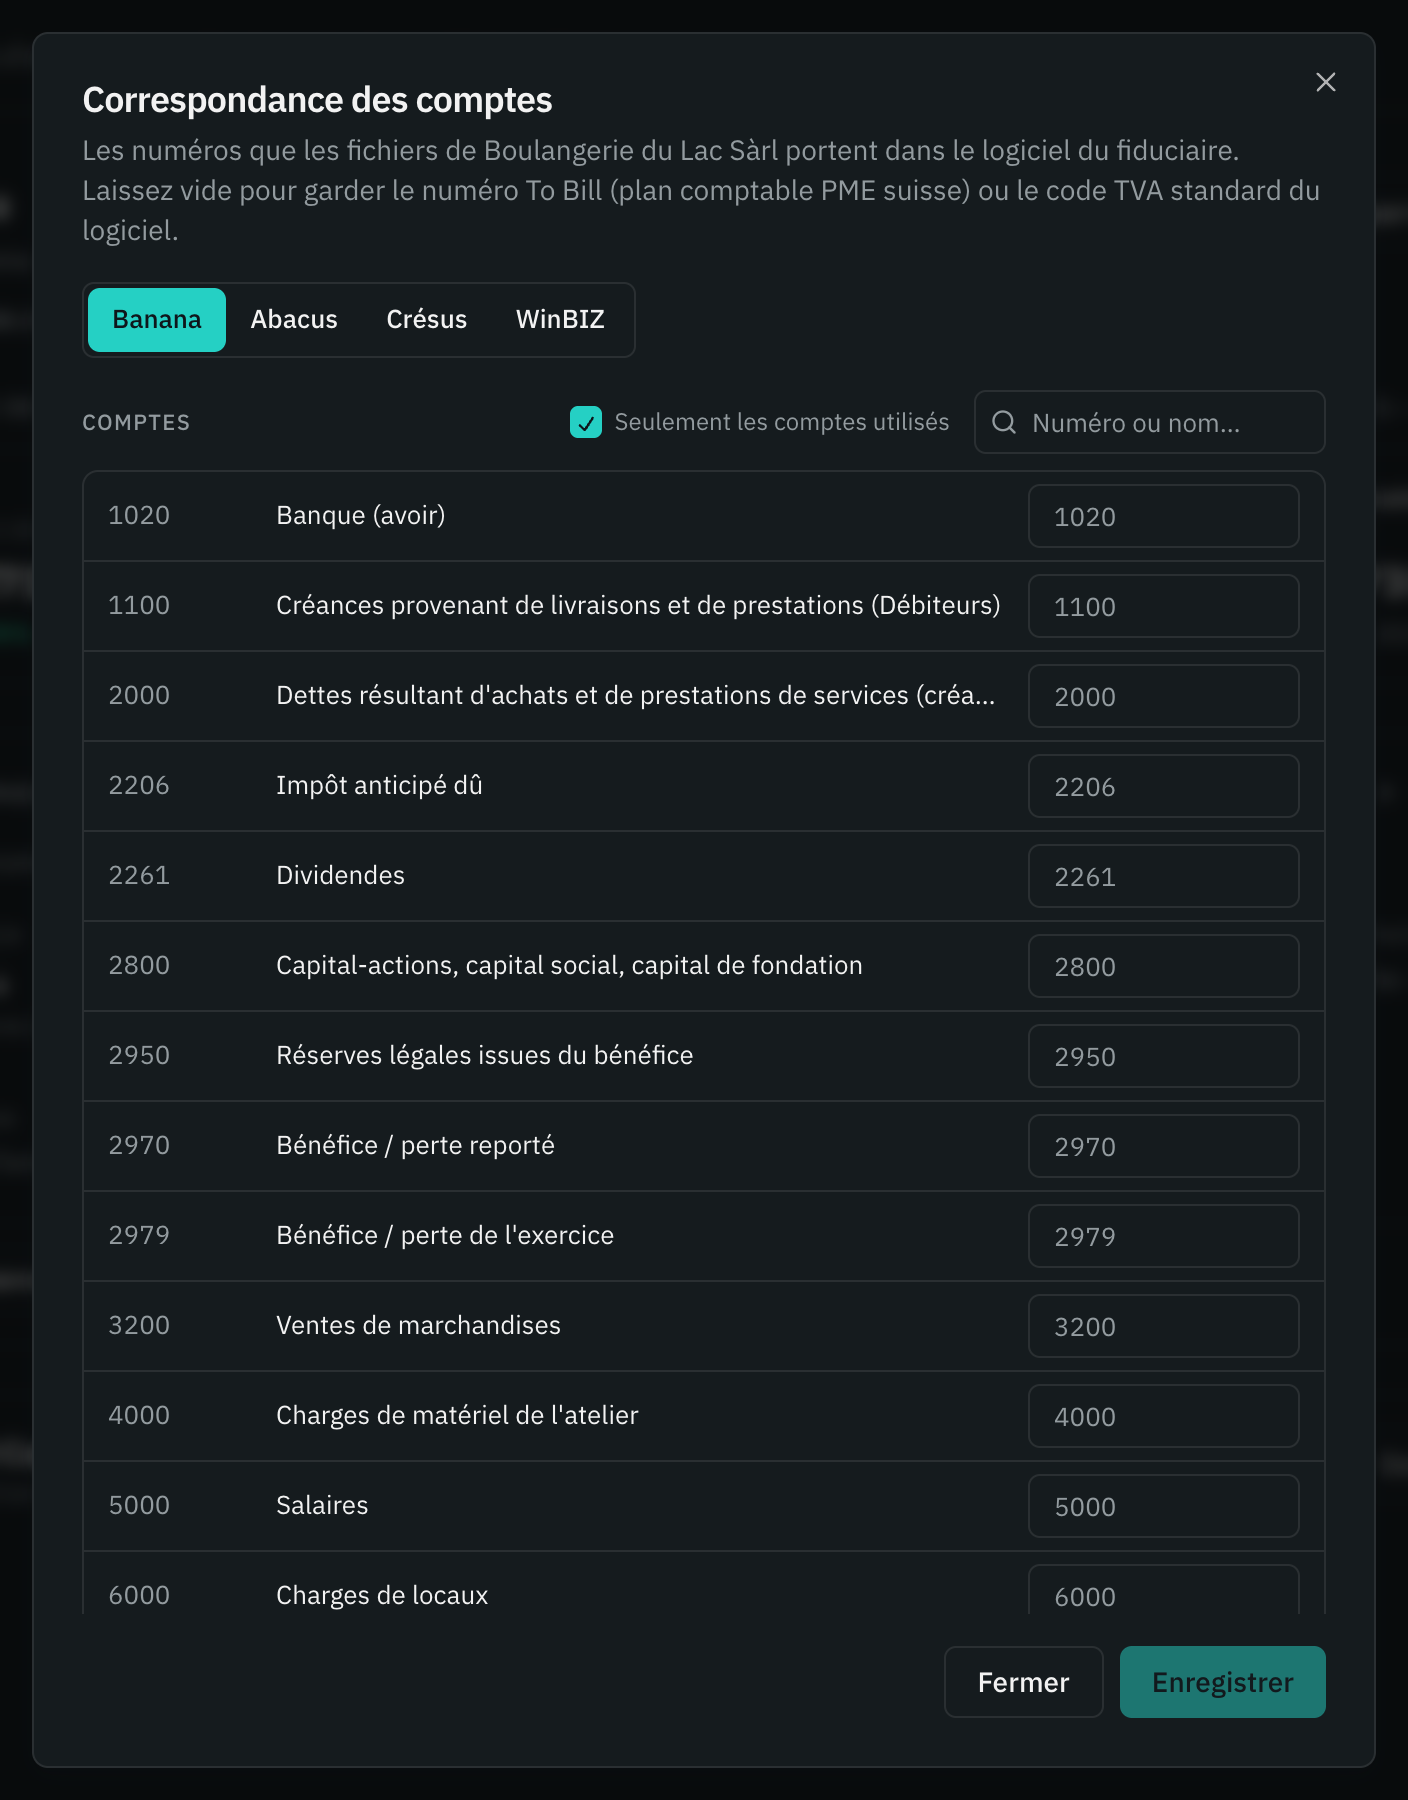
Task: Switch to the Abacus tab
Action: (294, 320)
